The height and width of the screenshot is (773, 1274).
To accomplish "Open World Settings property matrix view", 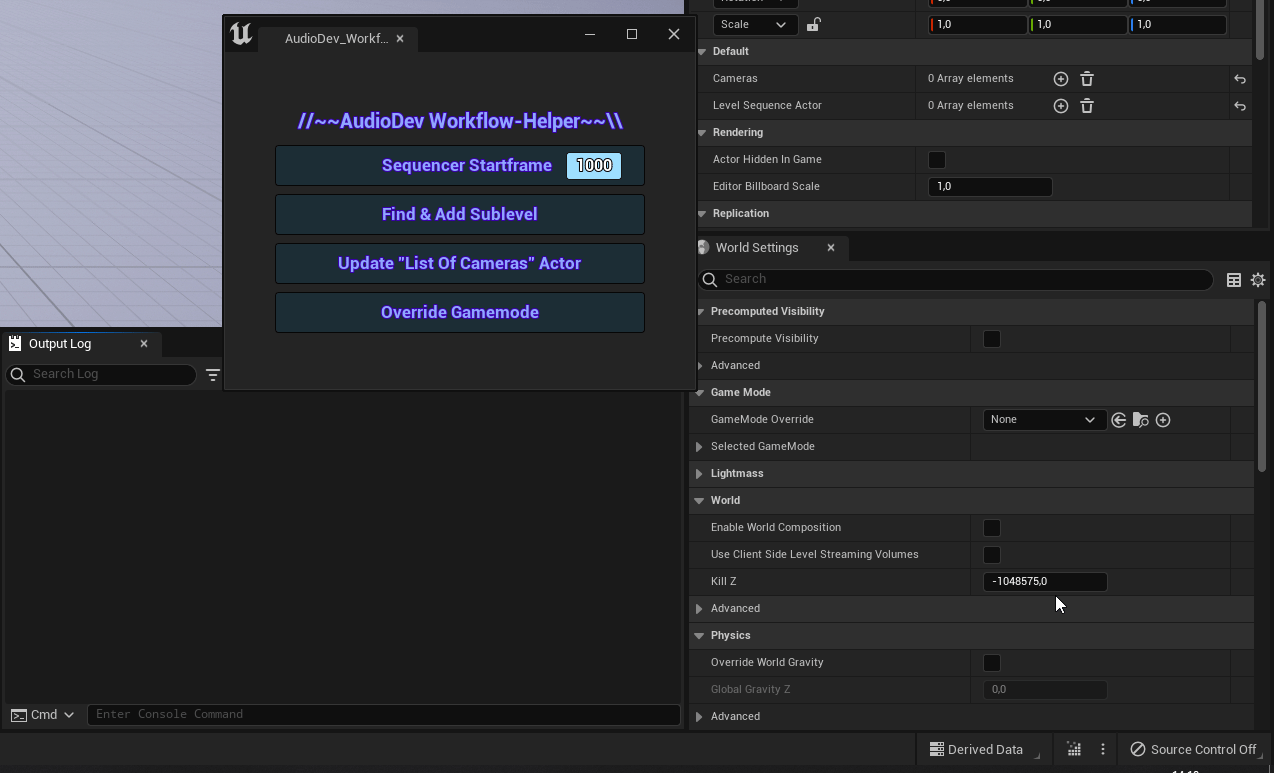I will (1234, 280).
